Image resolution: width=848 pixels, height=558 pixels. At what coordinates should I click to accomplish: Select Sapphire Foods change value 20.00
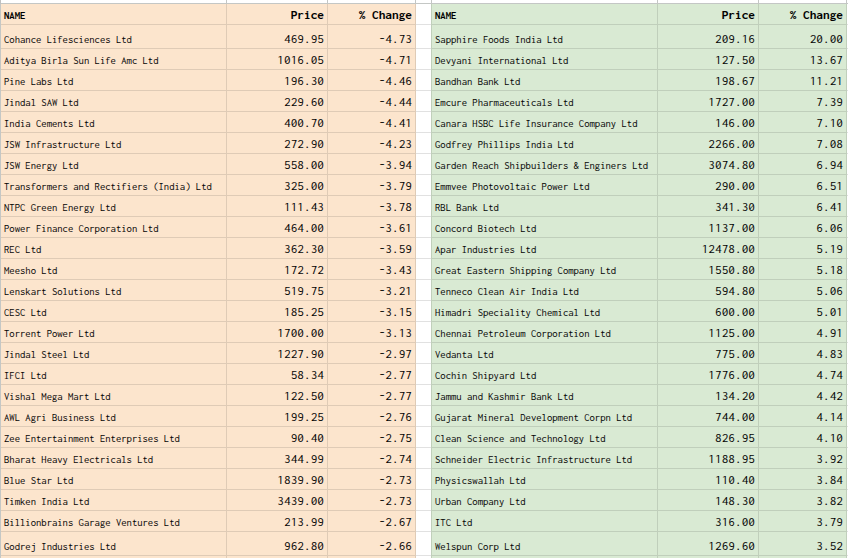826,39
